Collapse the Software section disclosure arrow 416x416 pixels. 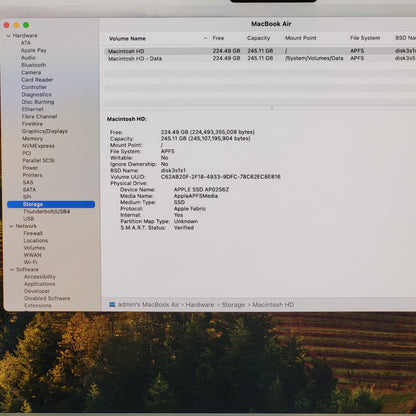tap(12, 269)
